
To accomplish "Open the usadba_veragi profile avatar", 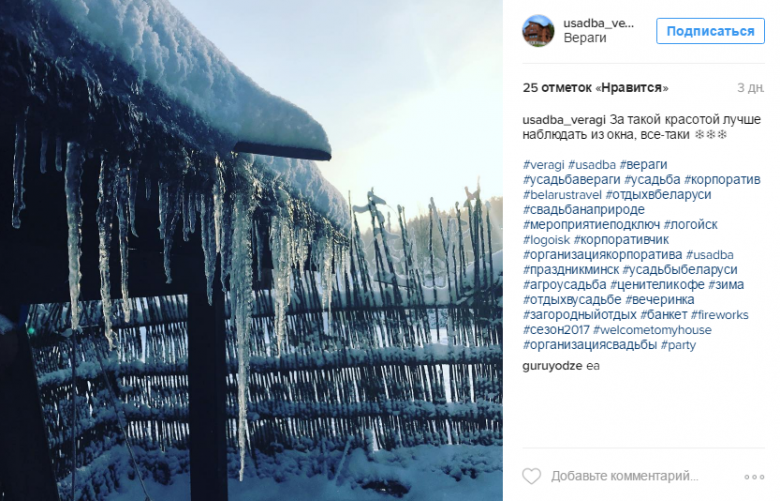I will 538,31.
